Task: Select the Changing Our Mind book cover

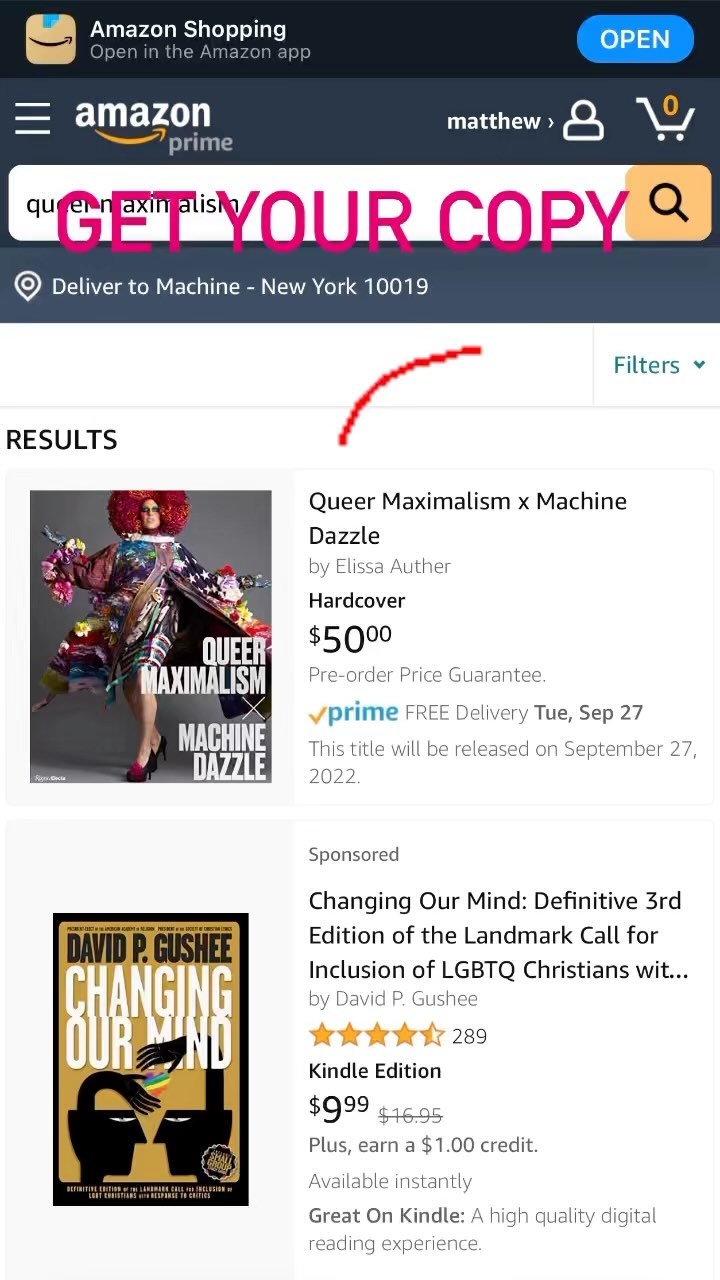Action: 151,1058
